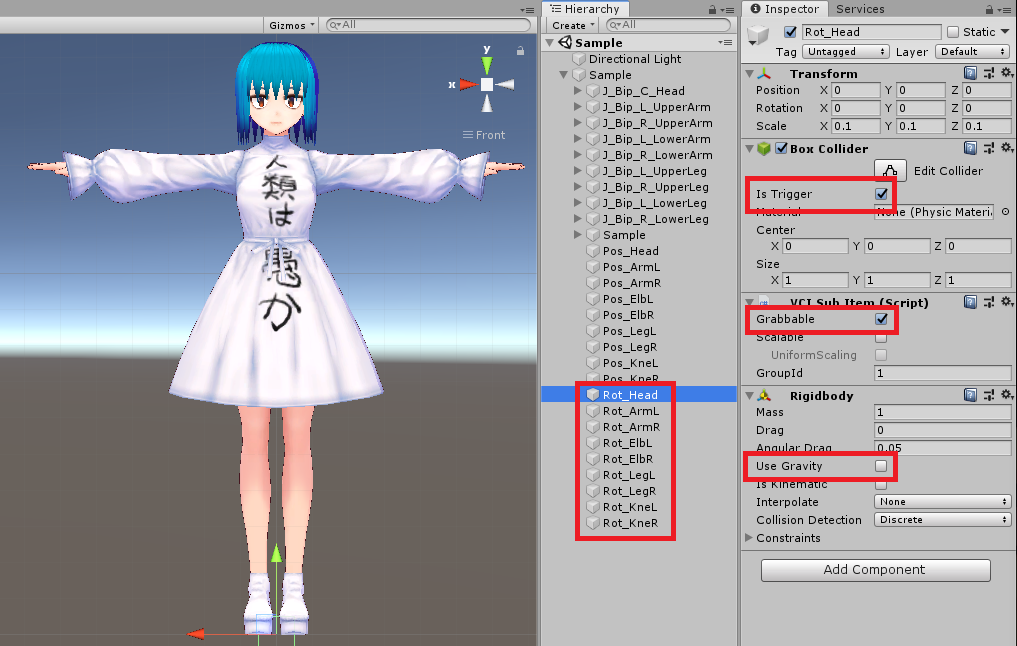
Task: Click the Inspector panel lock icon
Action: [x=989, y=10]
